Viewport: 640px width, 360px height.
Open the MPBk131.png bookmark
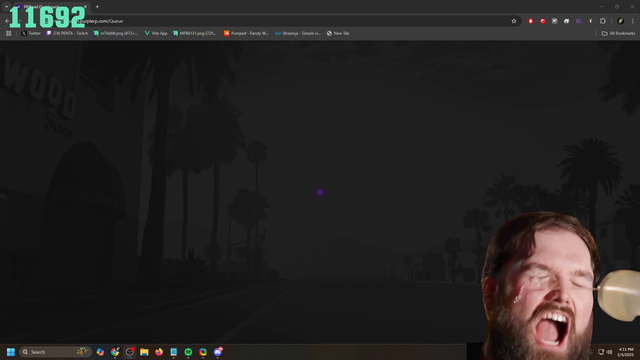[195, 33]
